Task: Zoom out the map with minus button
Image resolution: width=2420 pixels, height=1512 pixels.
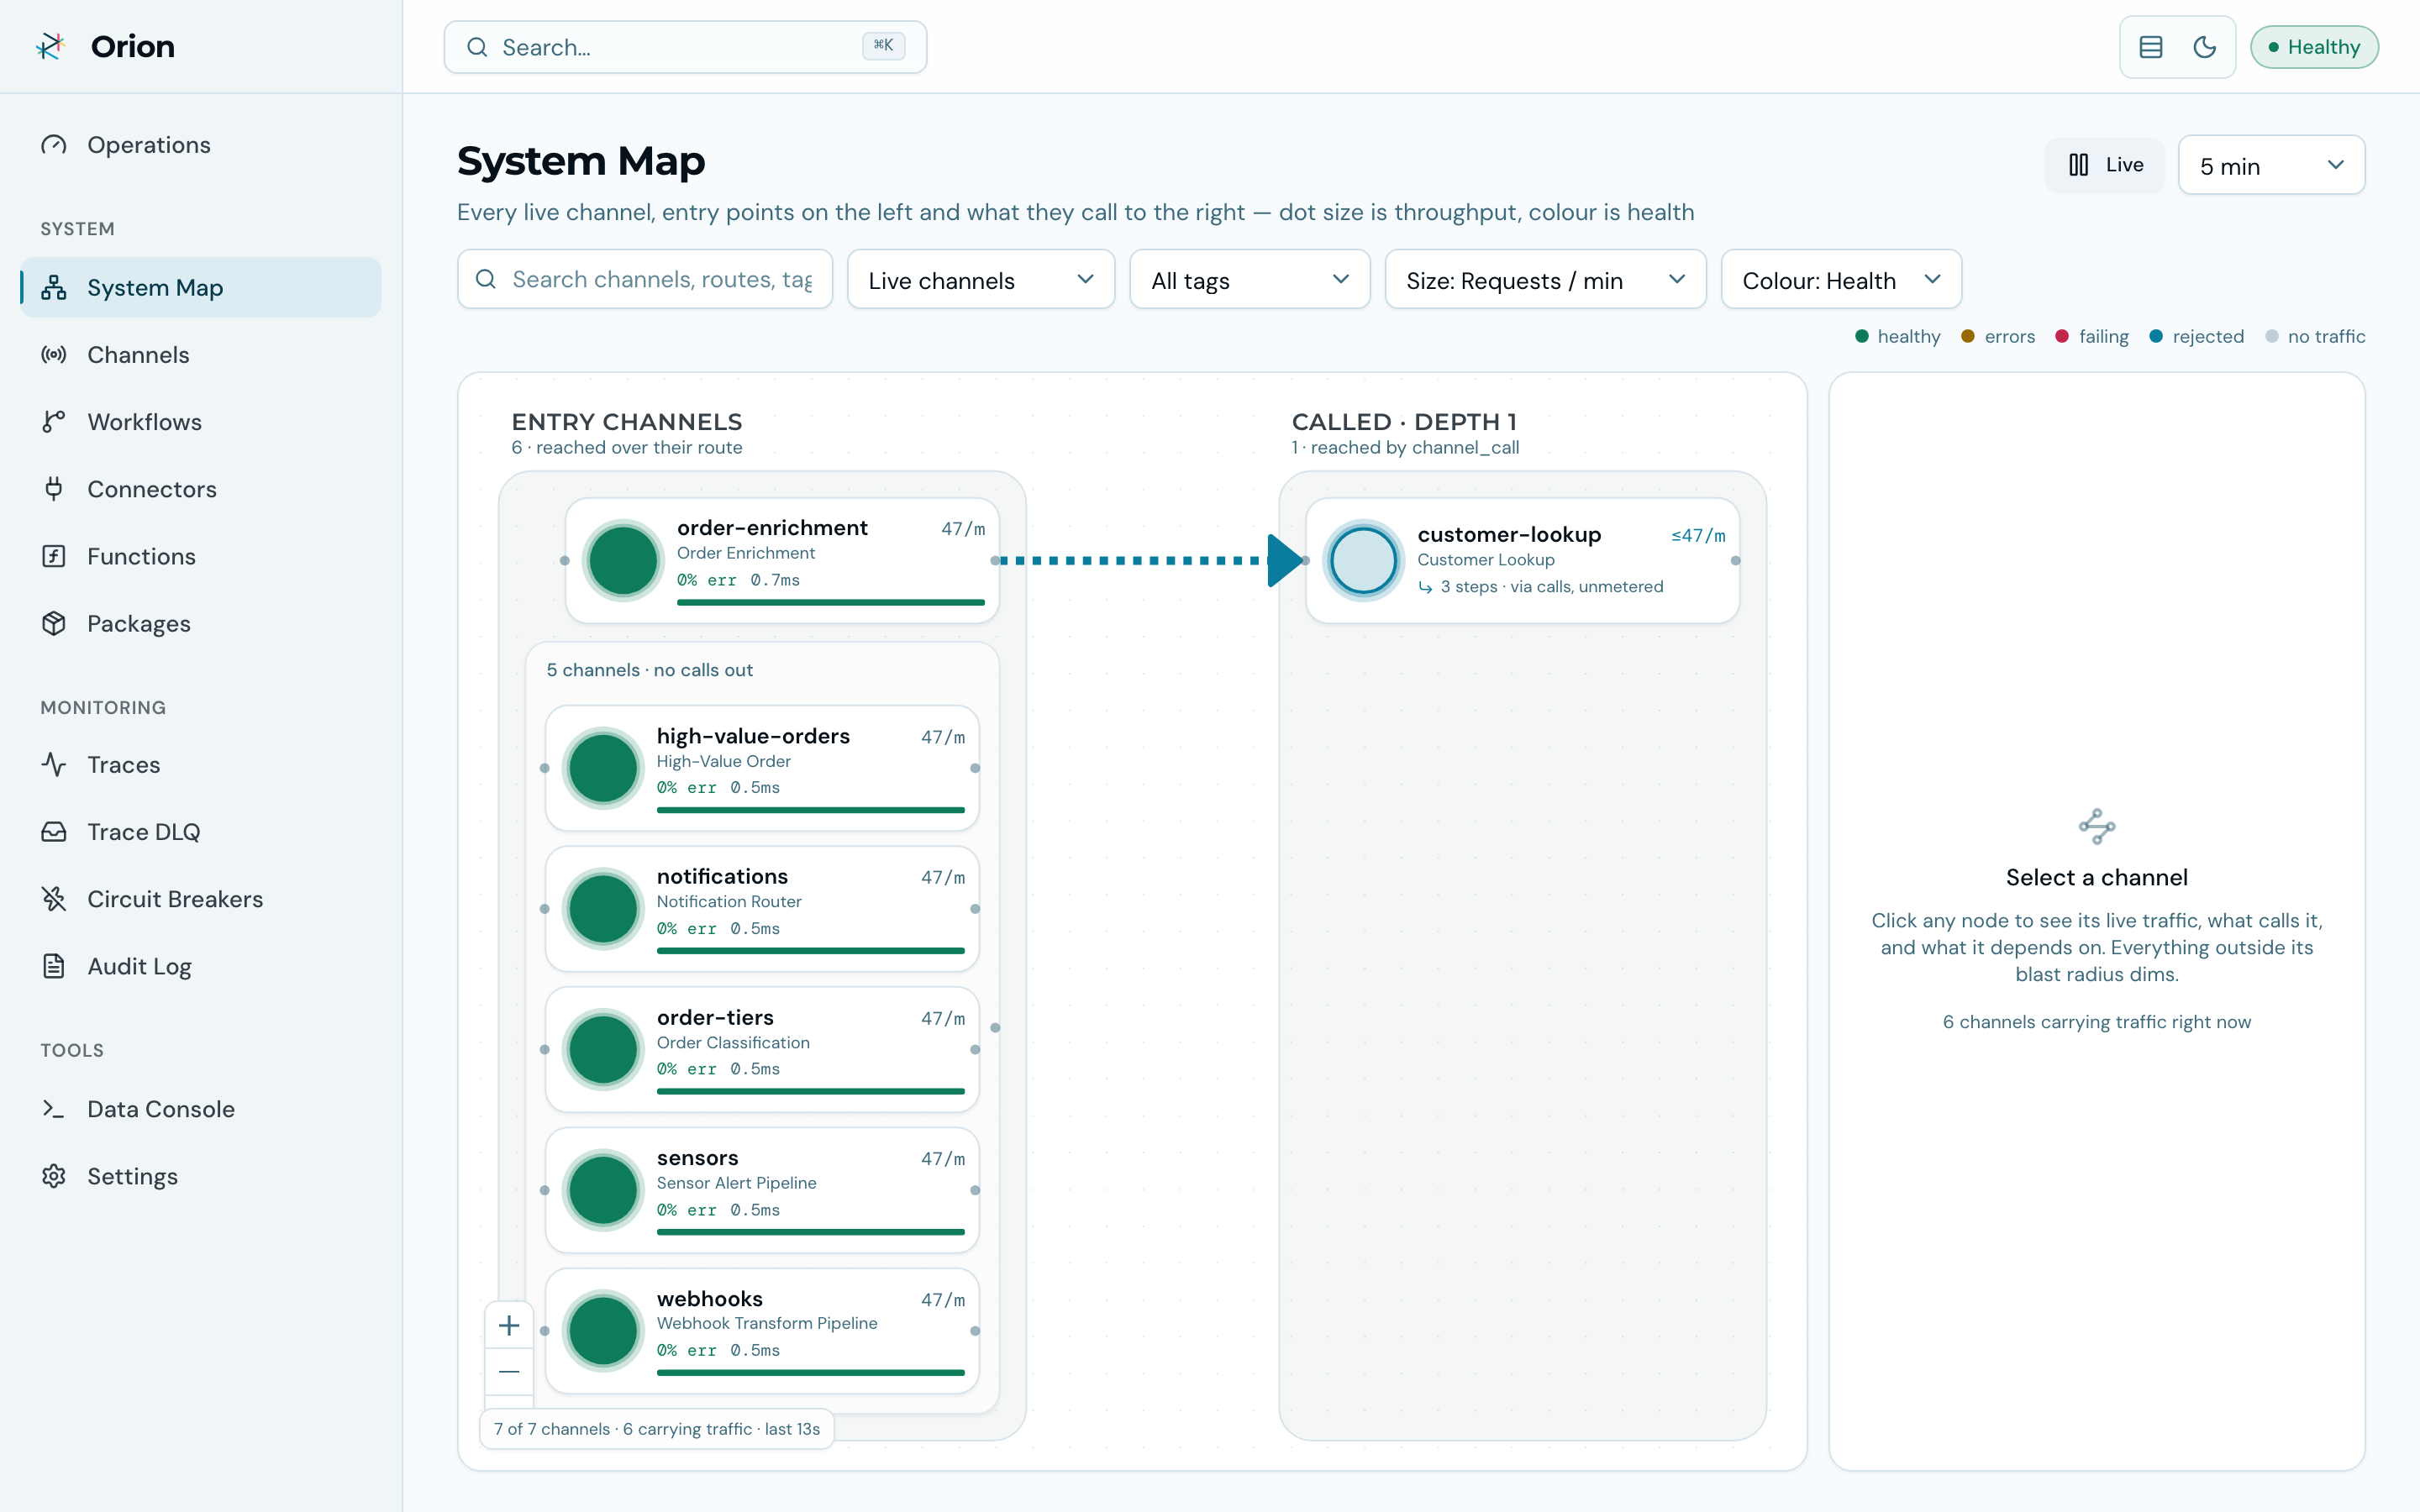Action: coord(509,1371)
